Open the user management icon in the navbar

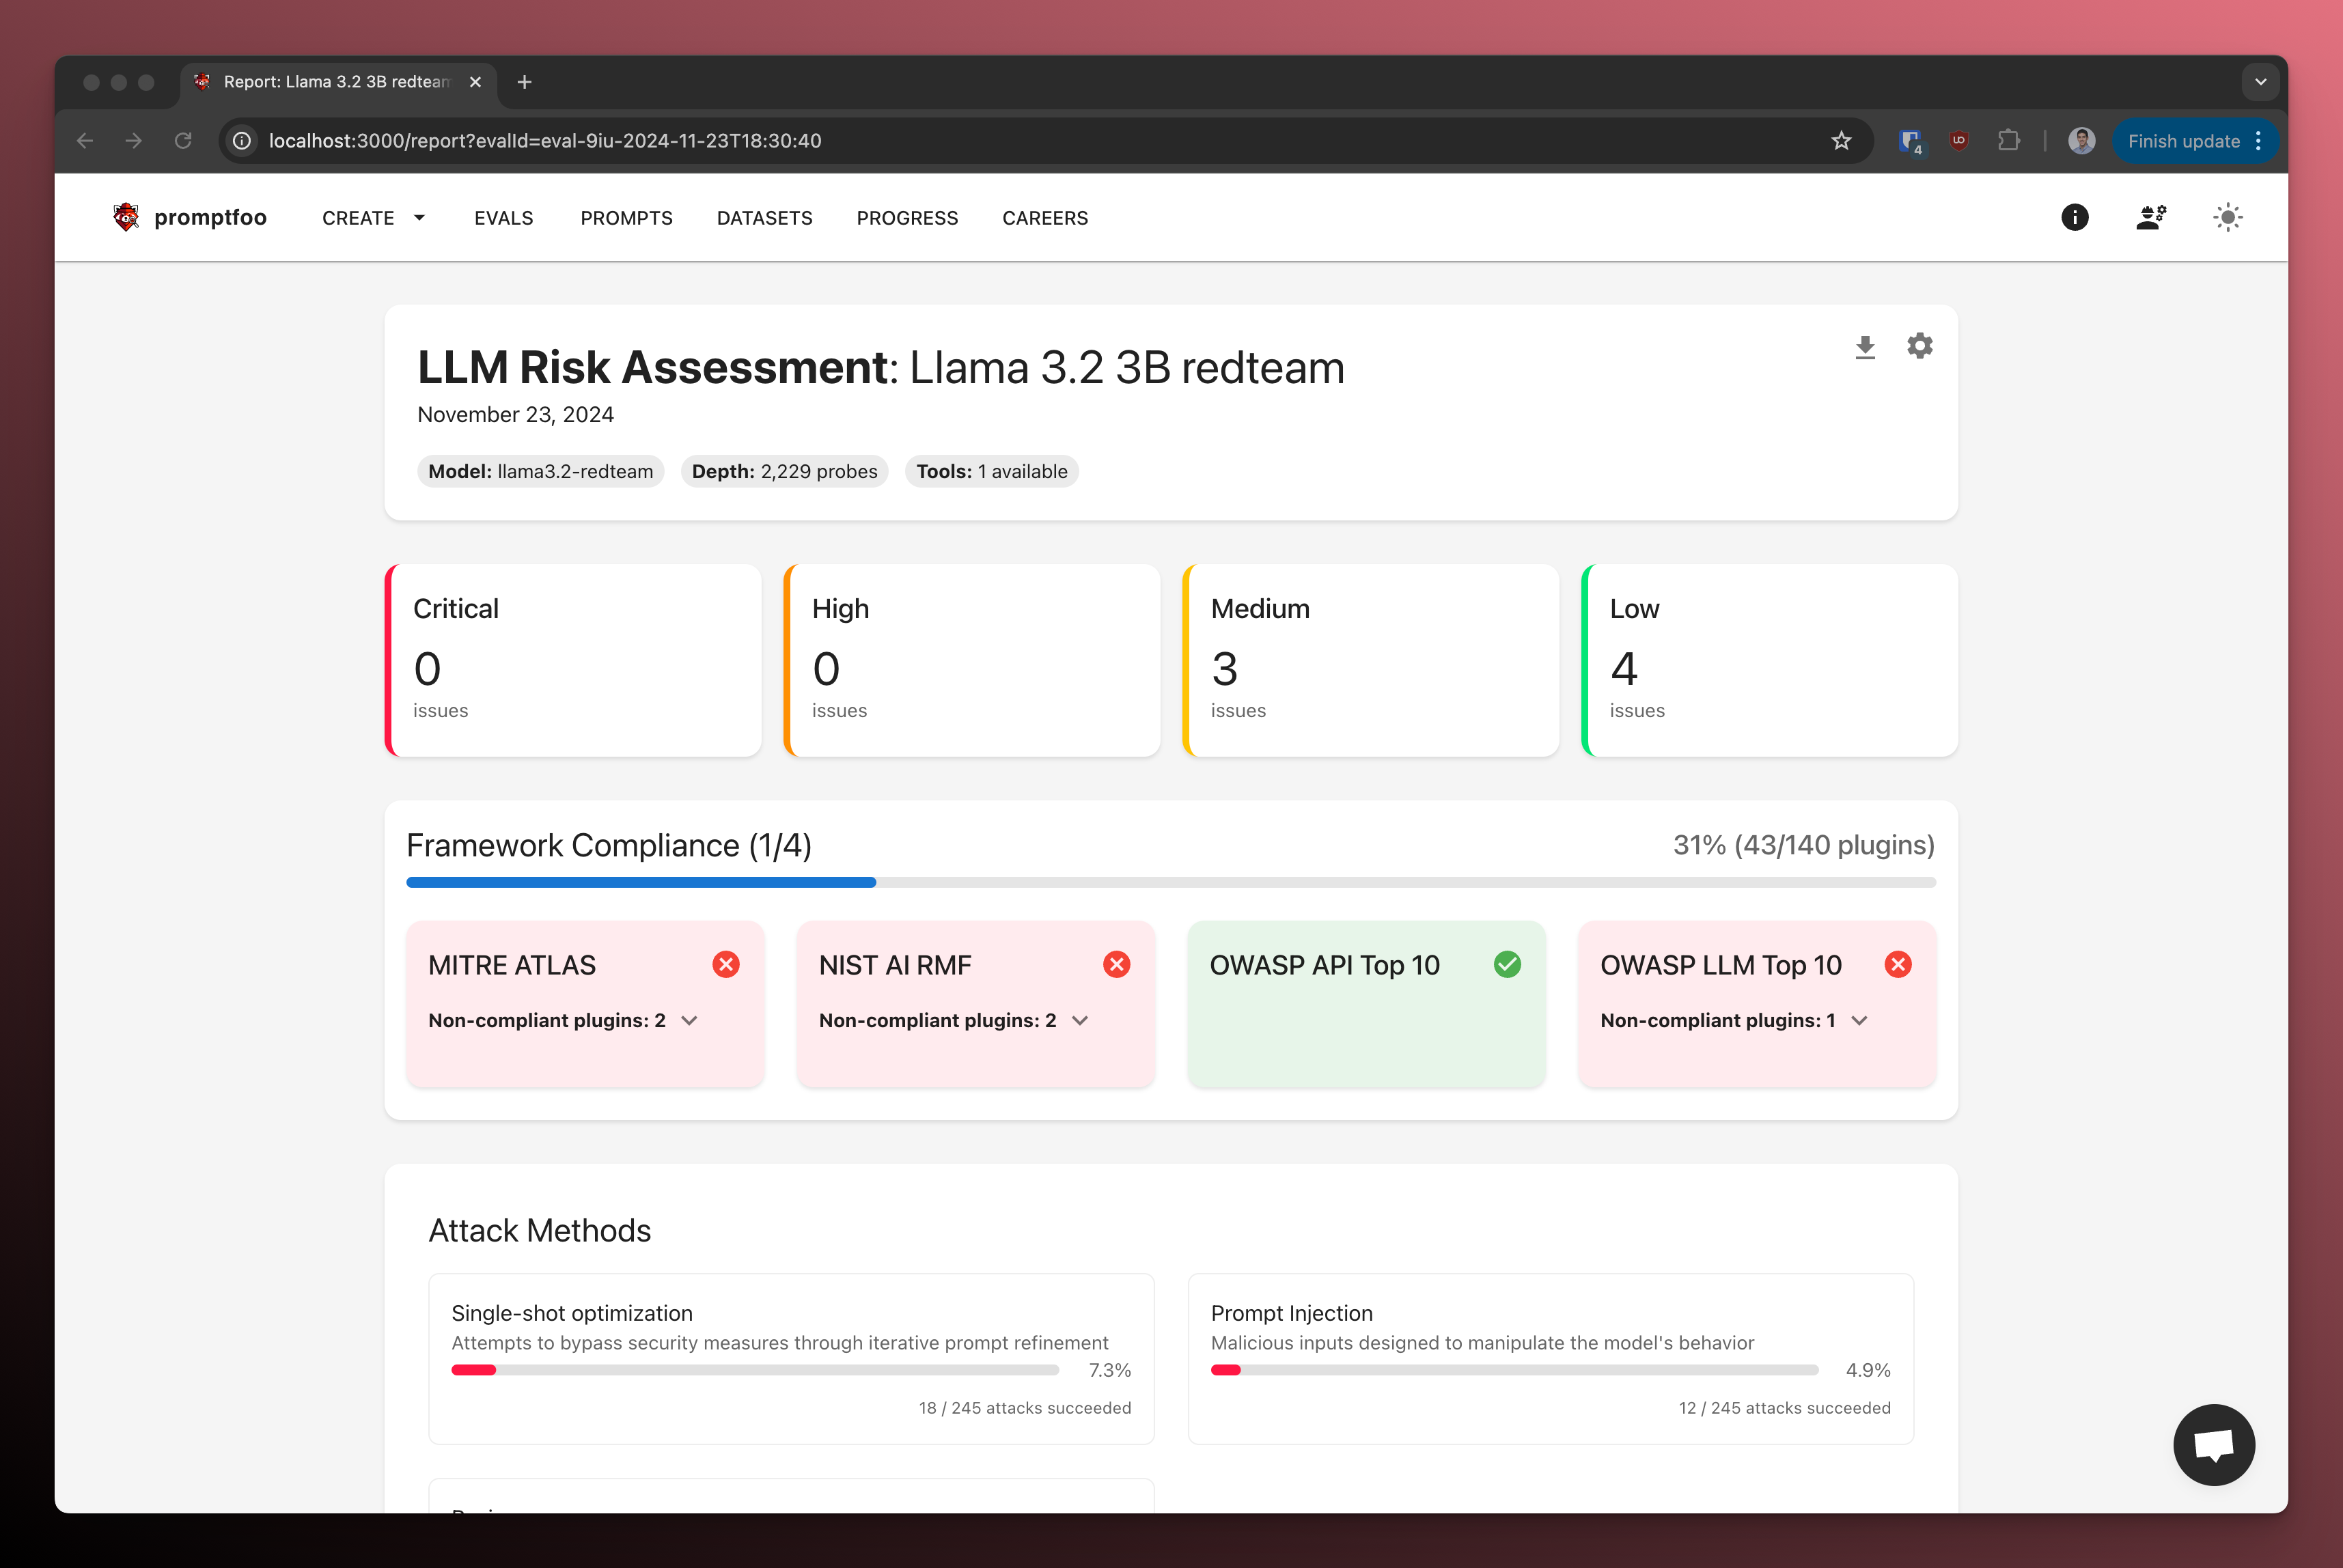[x=2151, y=217]
